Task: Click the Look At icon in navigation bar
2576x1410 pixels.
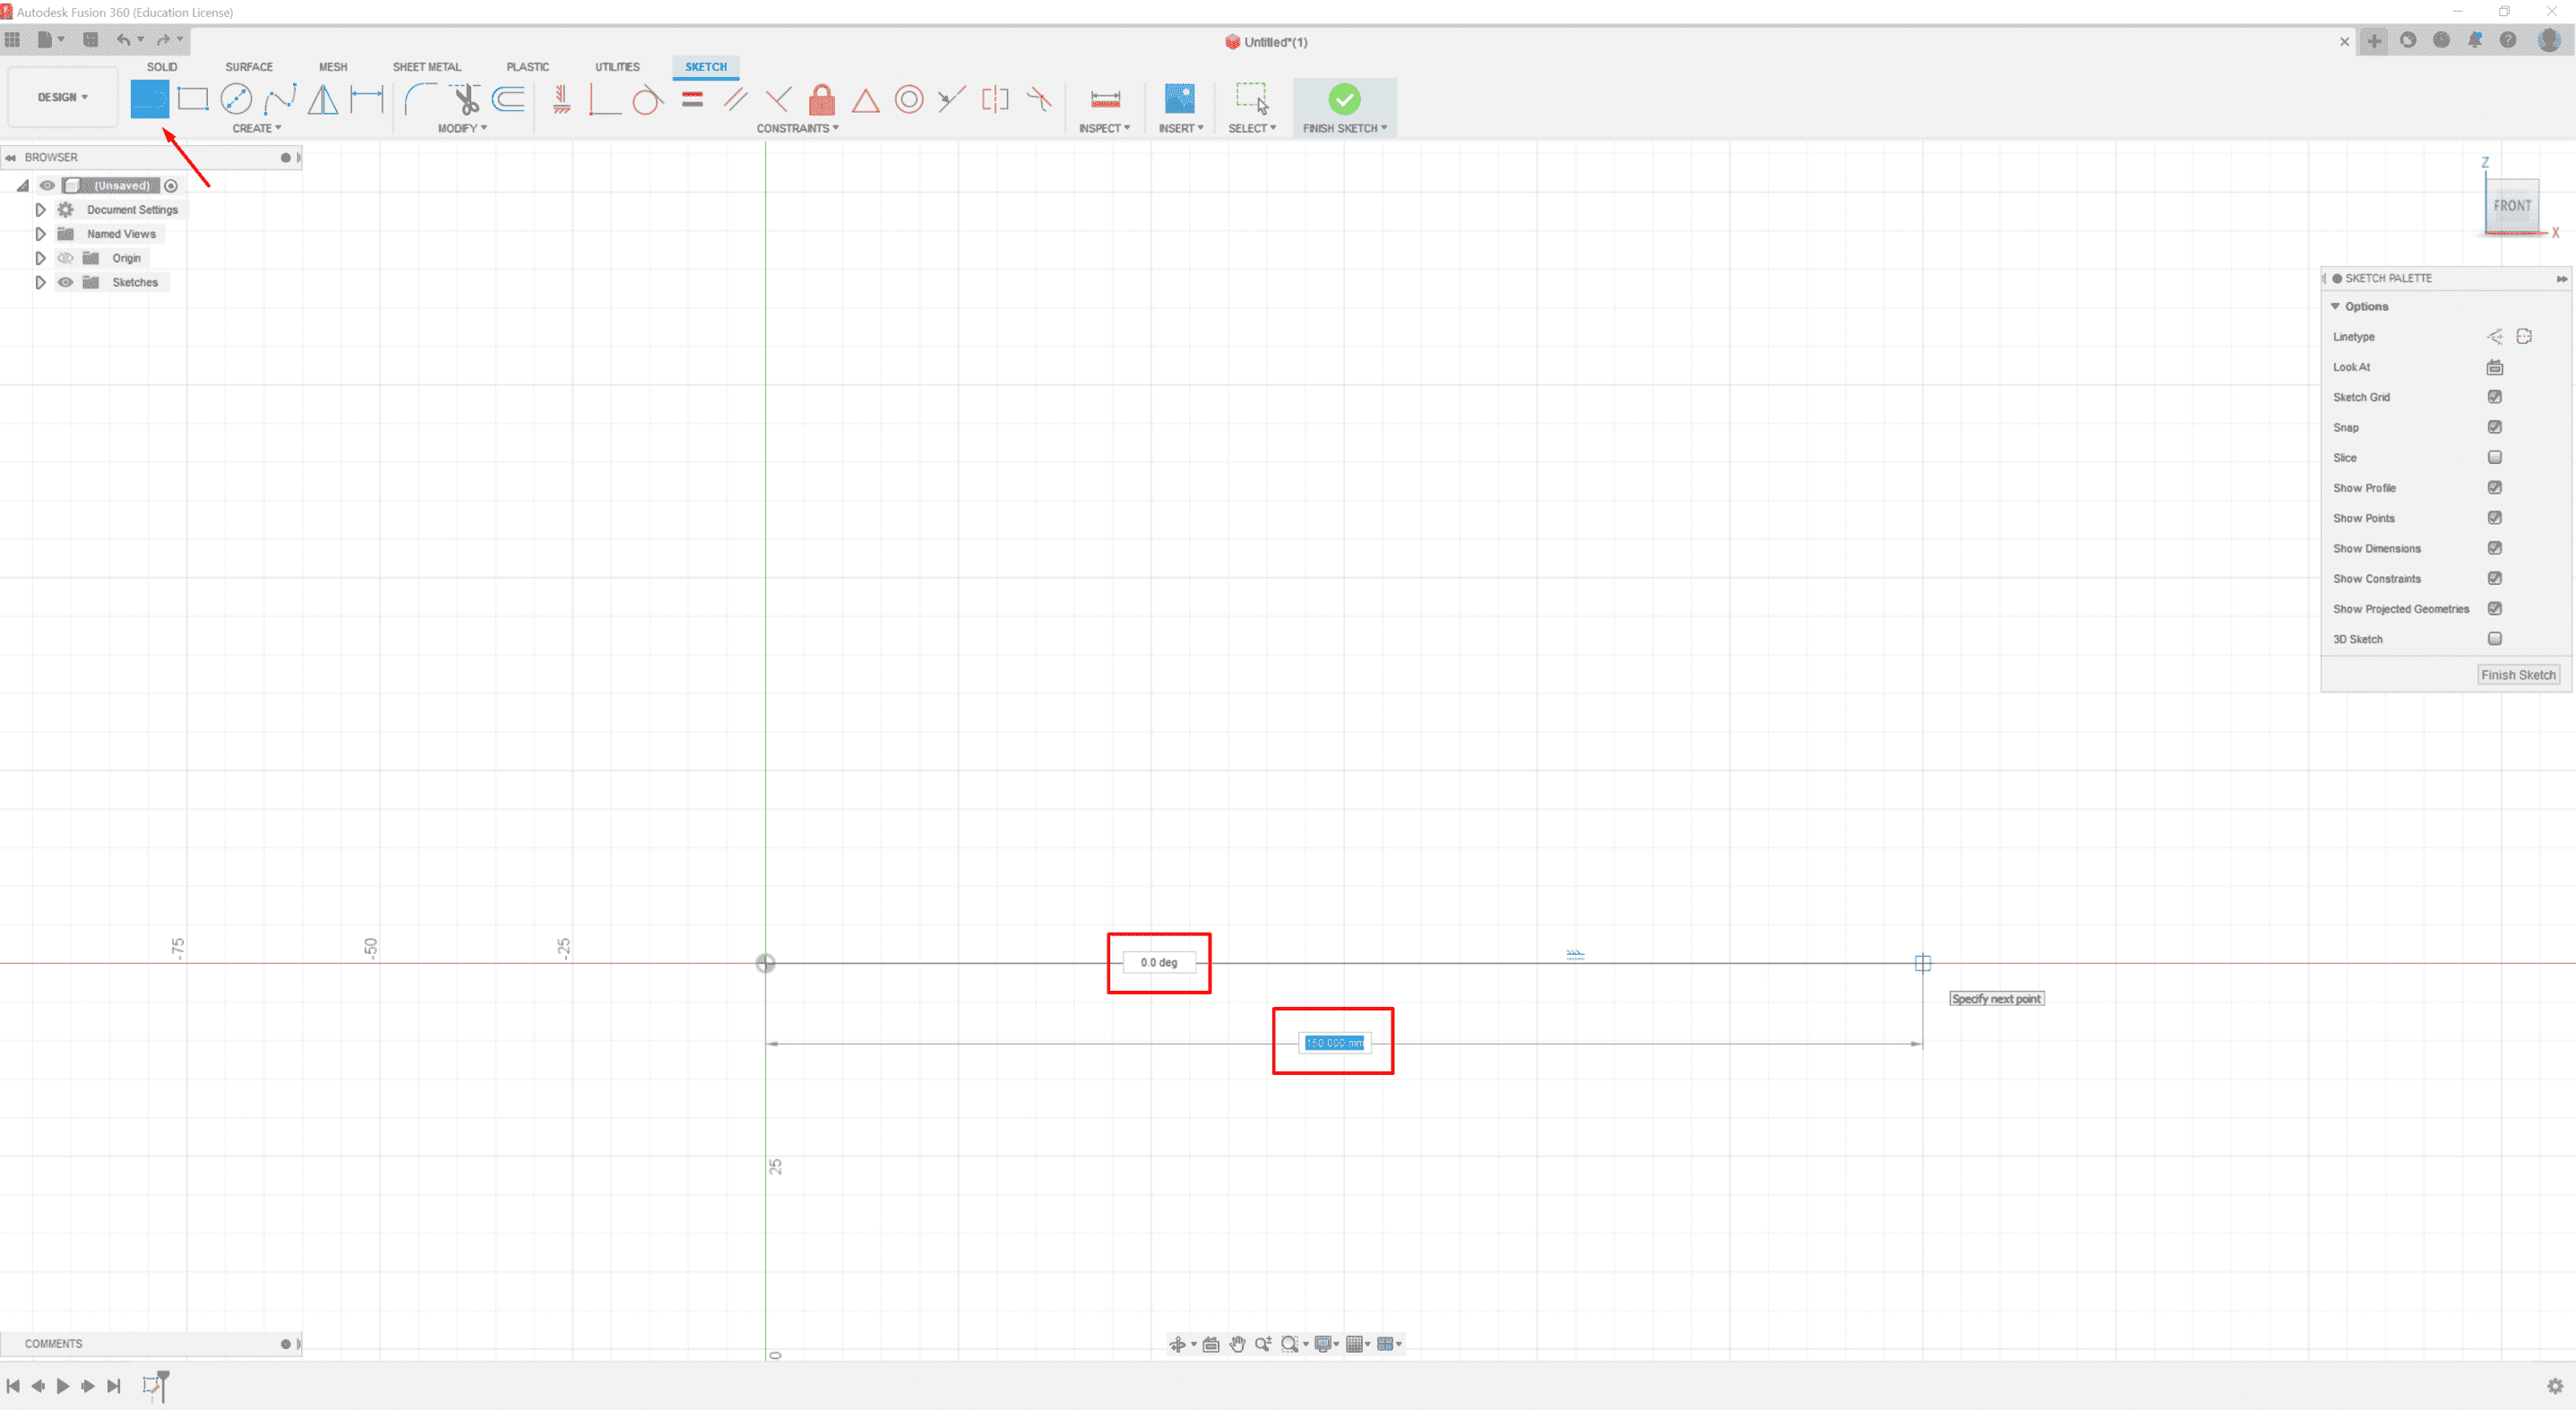Action: 1211,1344
